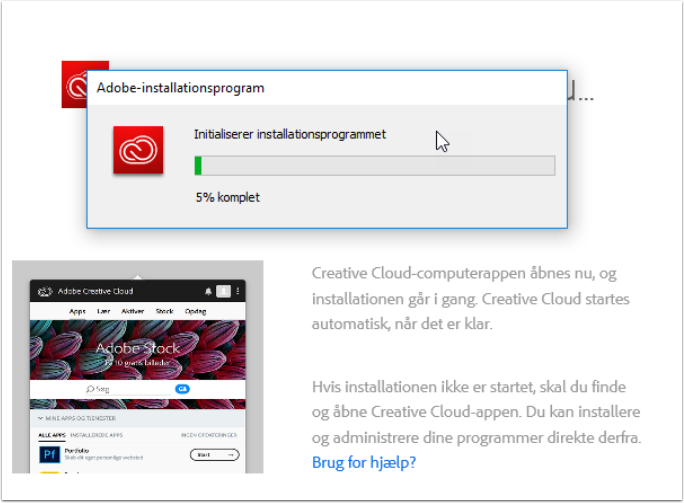684x503 pixels.
Task: Open the 'Brug for hjælp?' link
Action: (x=364, y=462)
